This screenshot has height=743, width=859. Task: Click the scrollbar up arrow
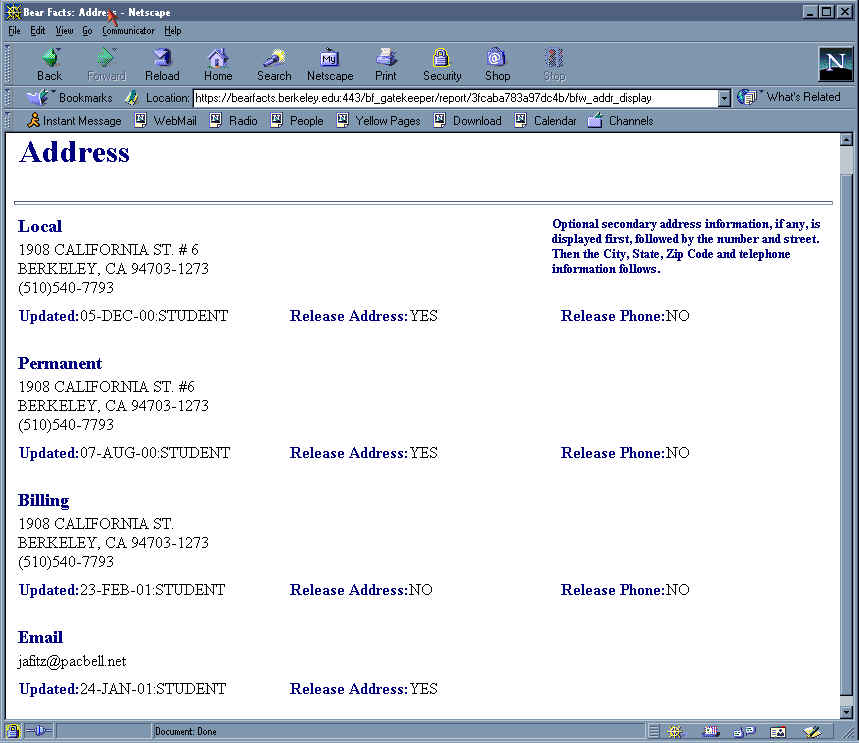point(846,140)
